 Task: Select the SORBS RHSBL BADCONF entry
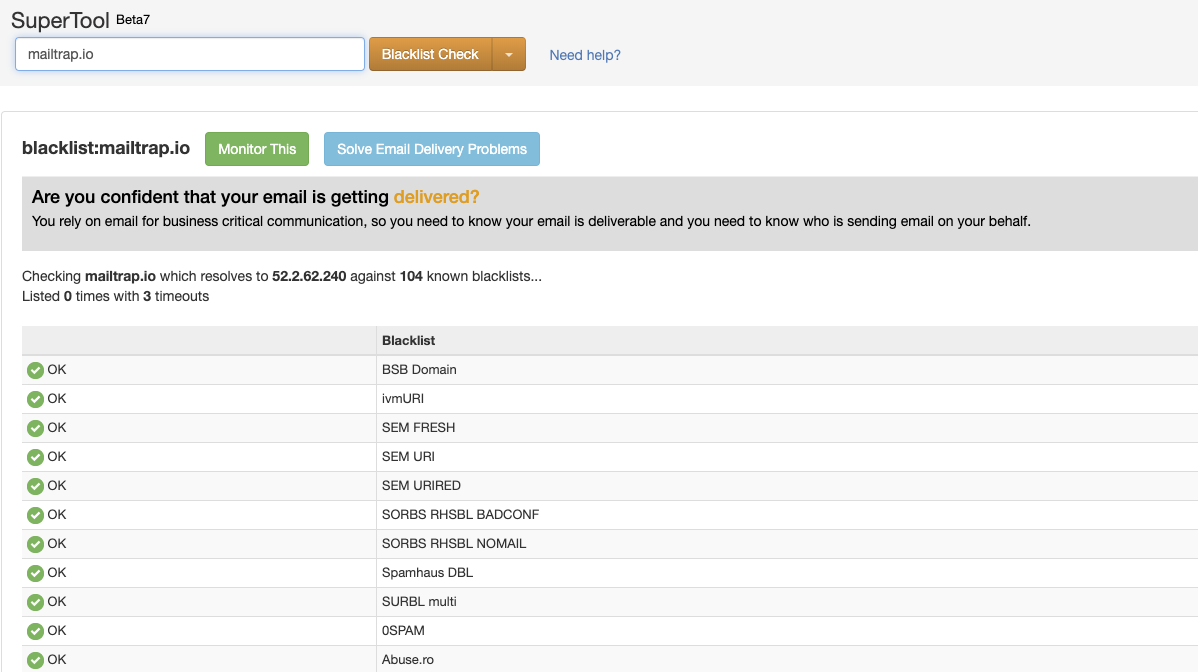[x=460, y=515]
